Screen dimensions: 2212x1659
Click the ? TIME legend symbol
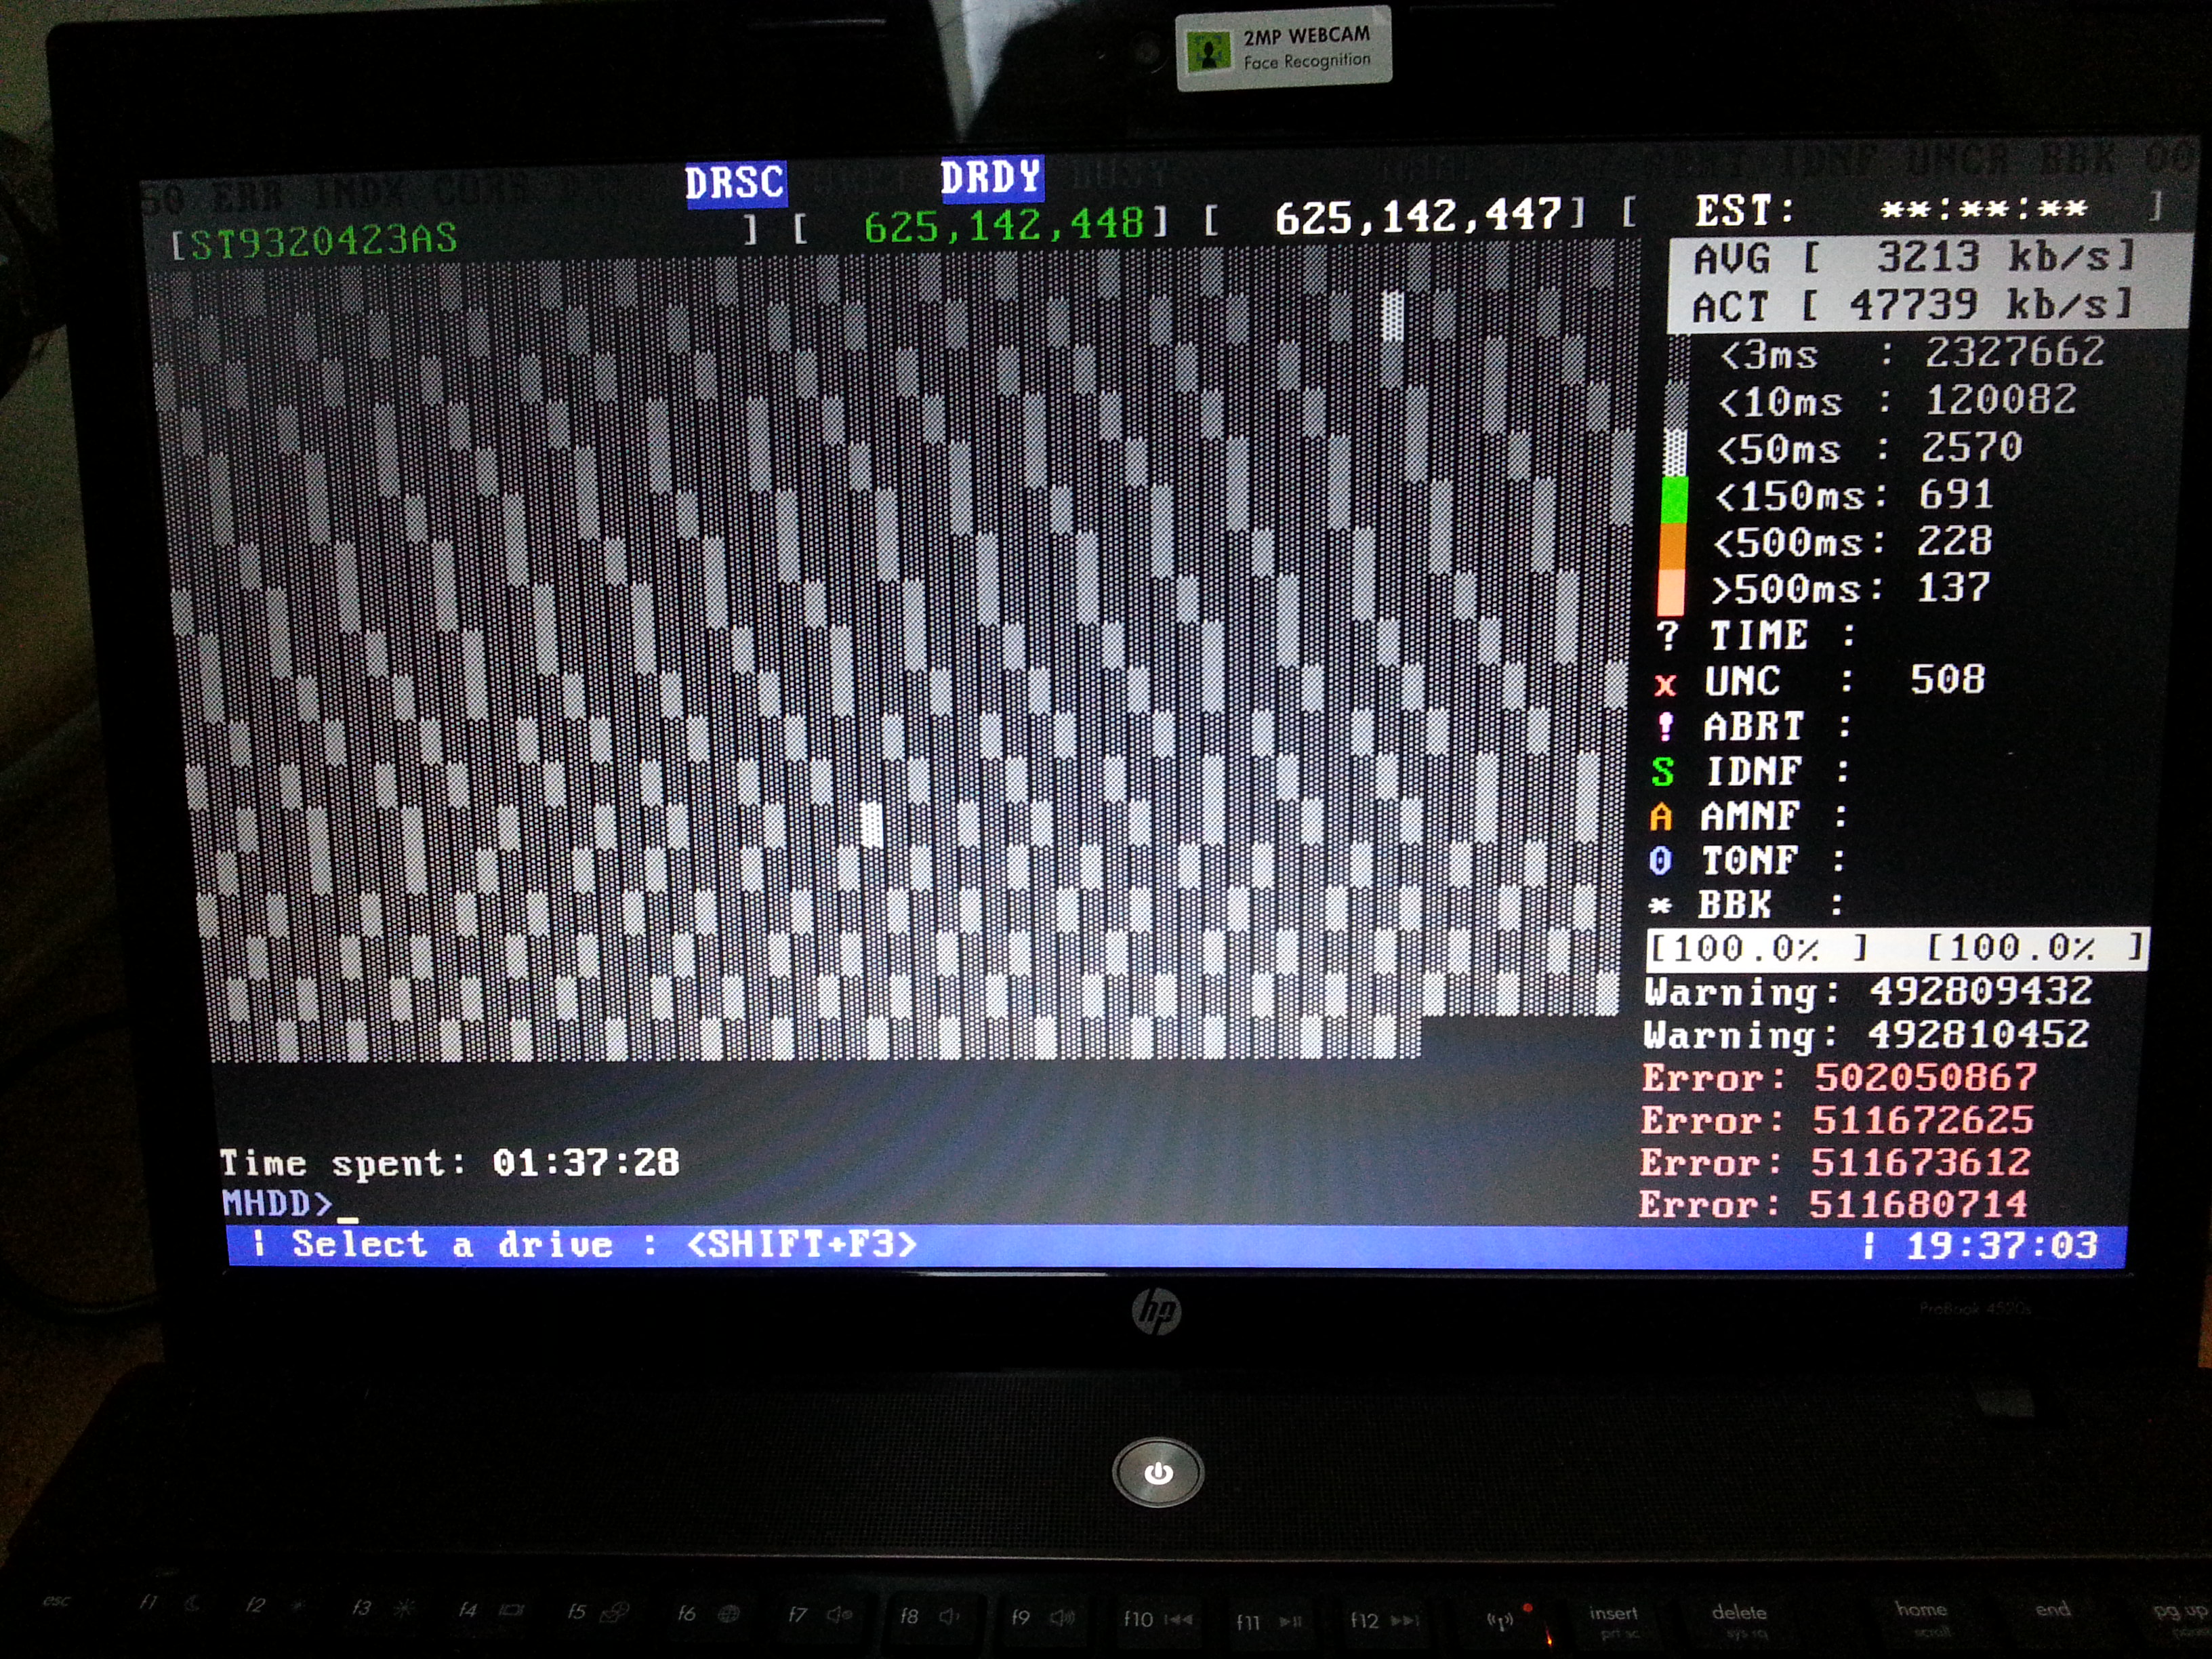tap(1667, 635)
